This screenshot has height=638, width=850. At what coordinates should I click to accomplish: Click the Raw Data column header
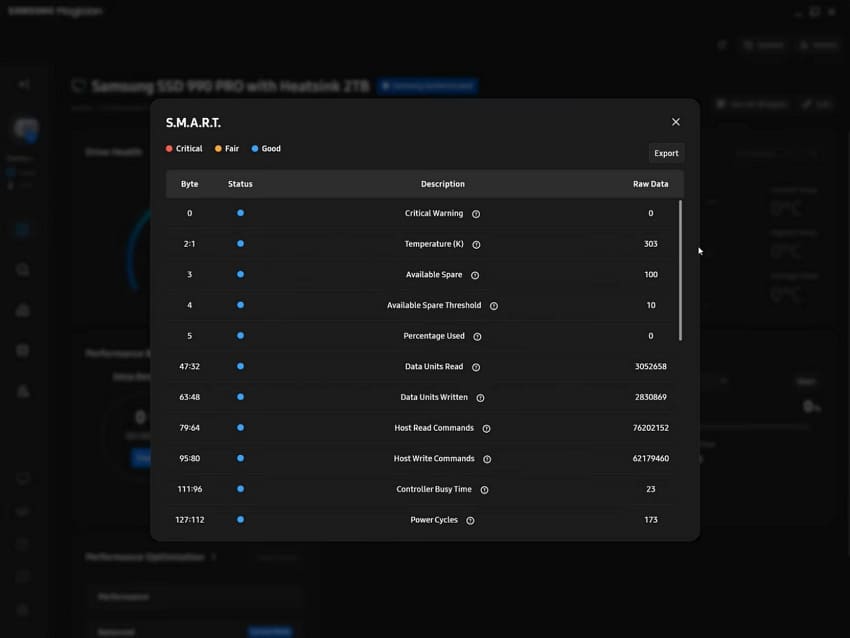[651, 184]
